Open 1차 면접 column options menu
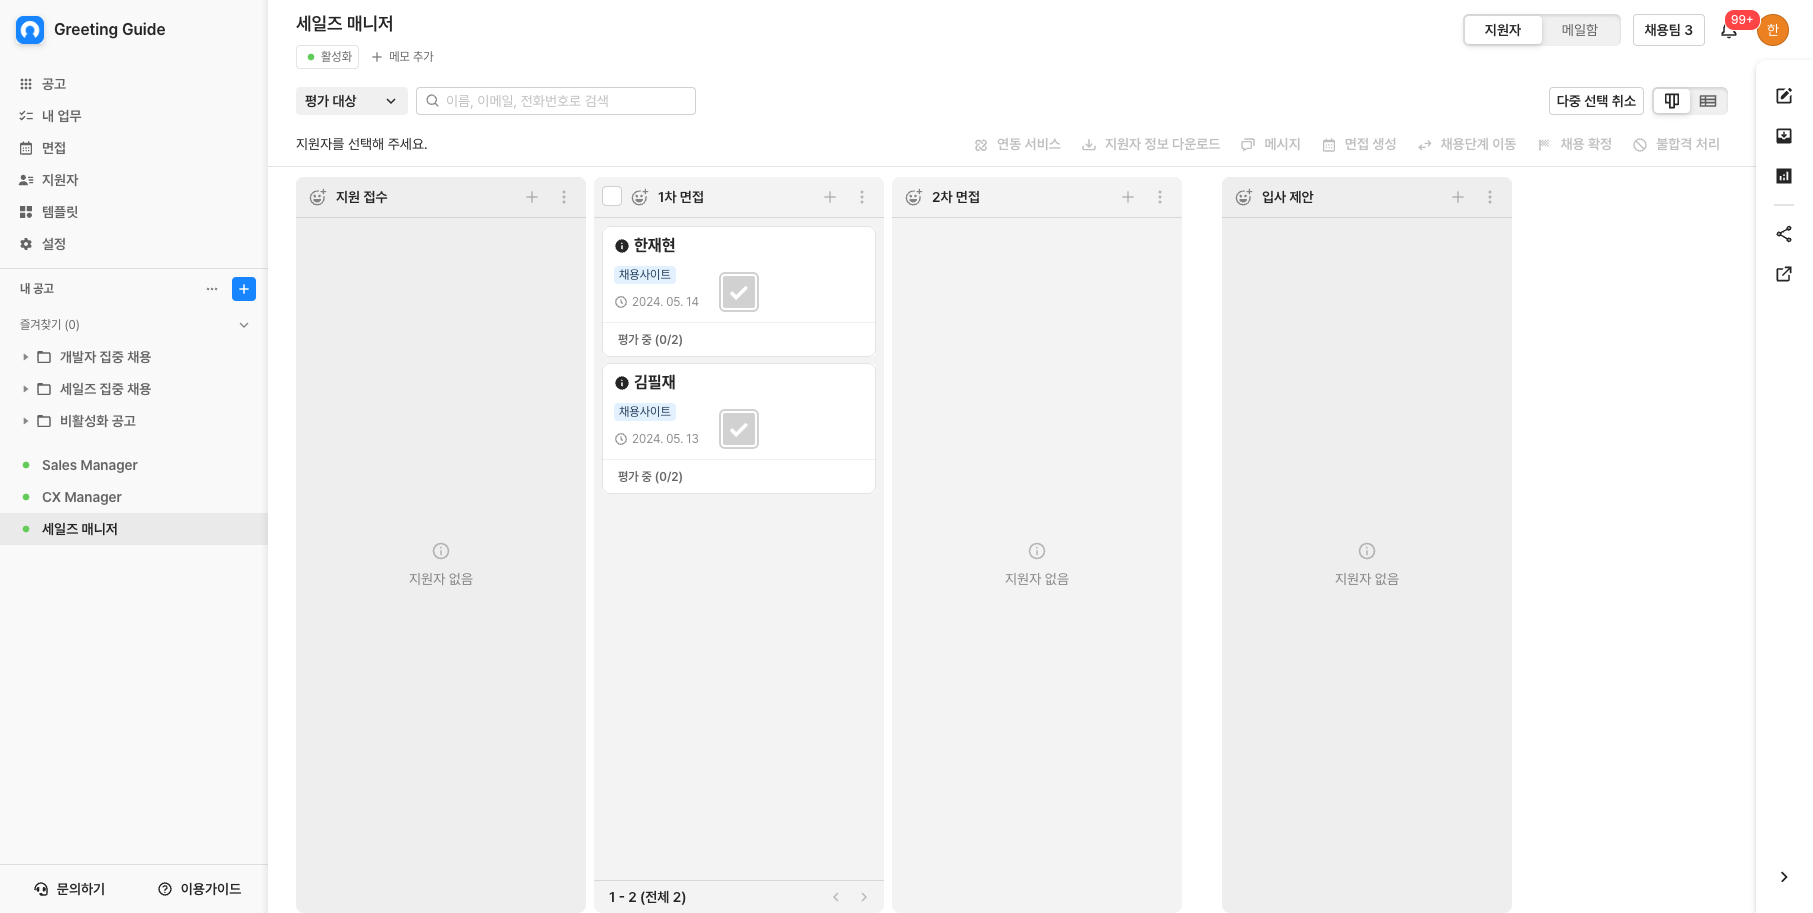The height and width of the screenshot is (913, 1813). 862,197
